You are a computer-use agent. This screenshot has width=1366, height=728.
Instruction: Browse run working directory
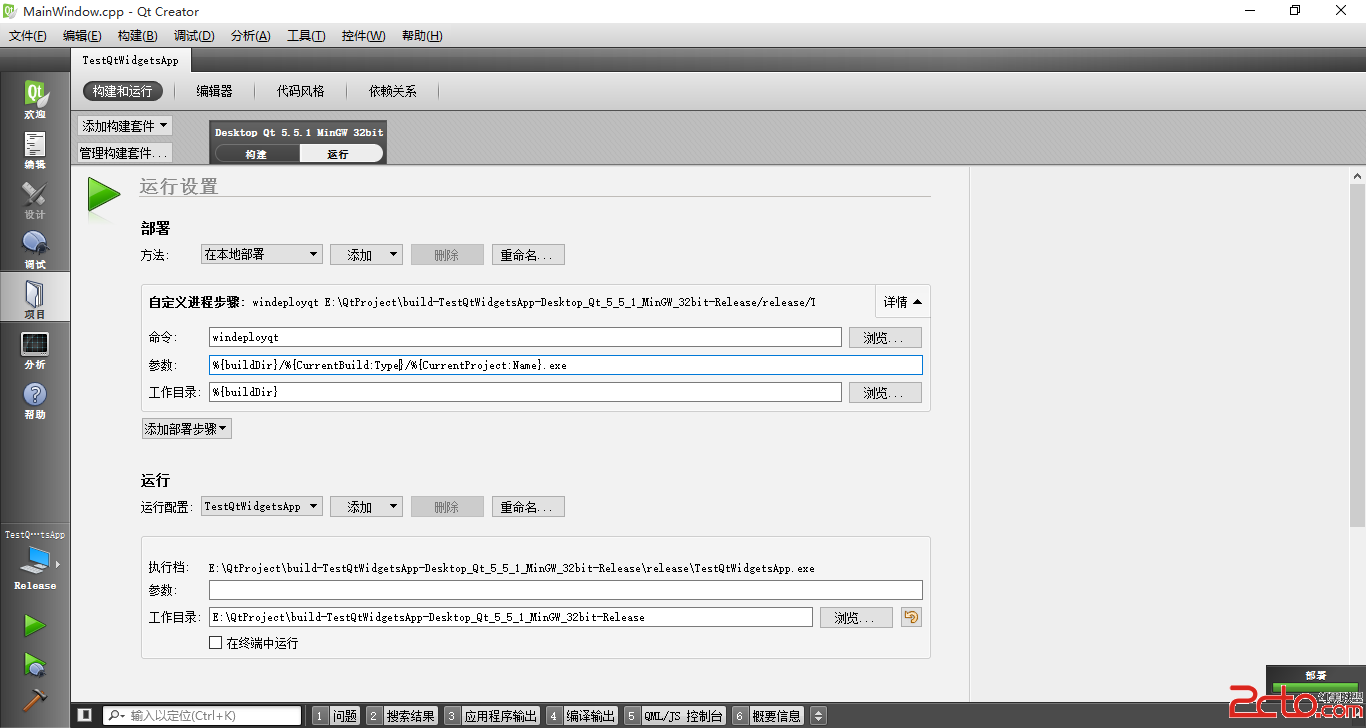click(x=856, y=618)
